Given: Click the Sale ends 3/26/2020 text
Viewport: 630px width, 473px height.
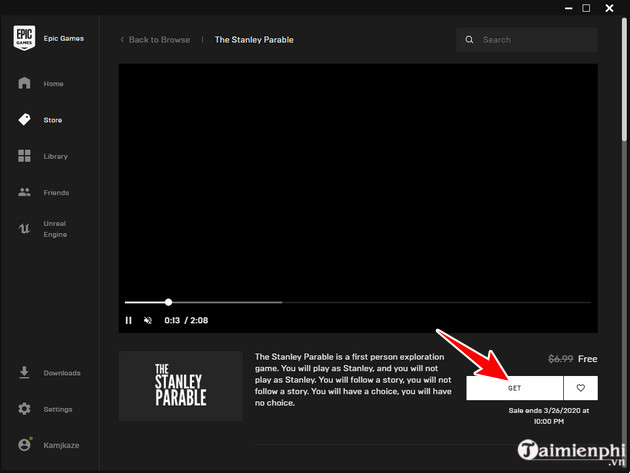Looking at the screenshot, I should 549,416.
